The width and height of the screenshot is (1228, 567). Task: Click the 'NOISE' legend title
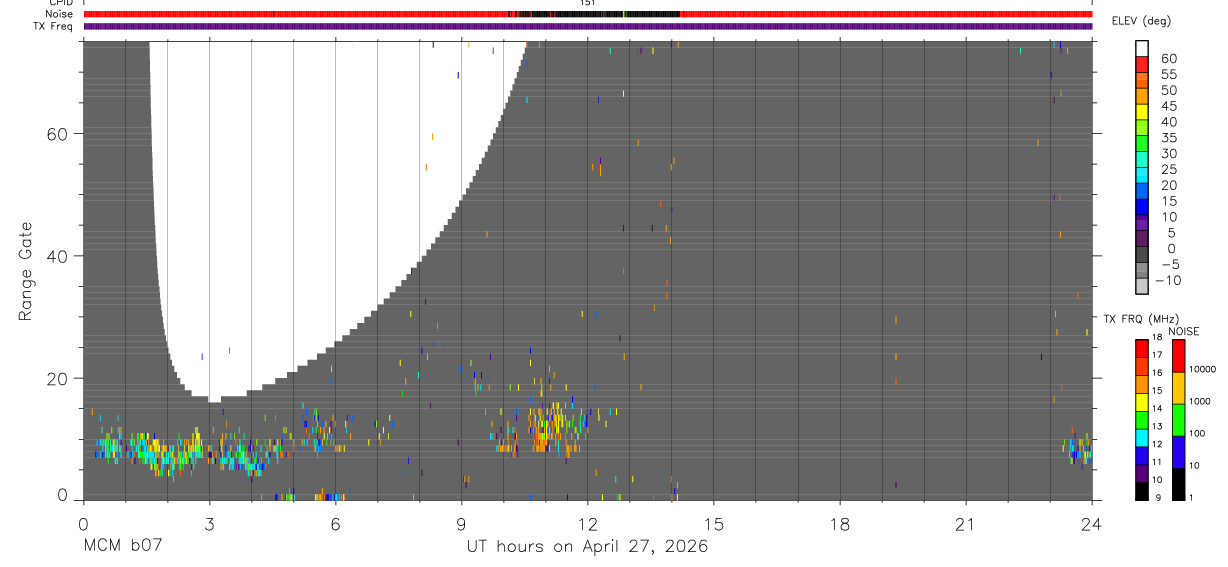(x=1184, y=331)
